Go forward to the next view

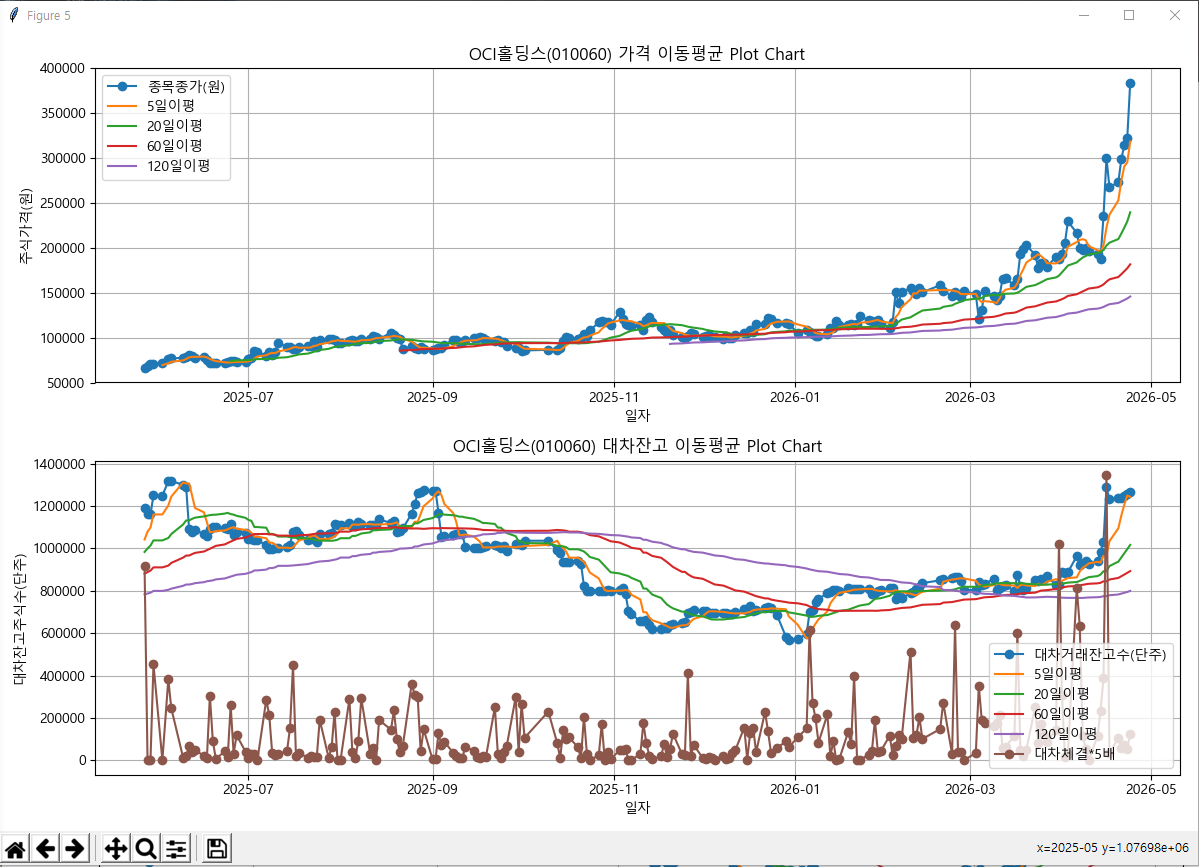(74, 849)
